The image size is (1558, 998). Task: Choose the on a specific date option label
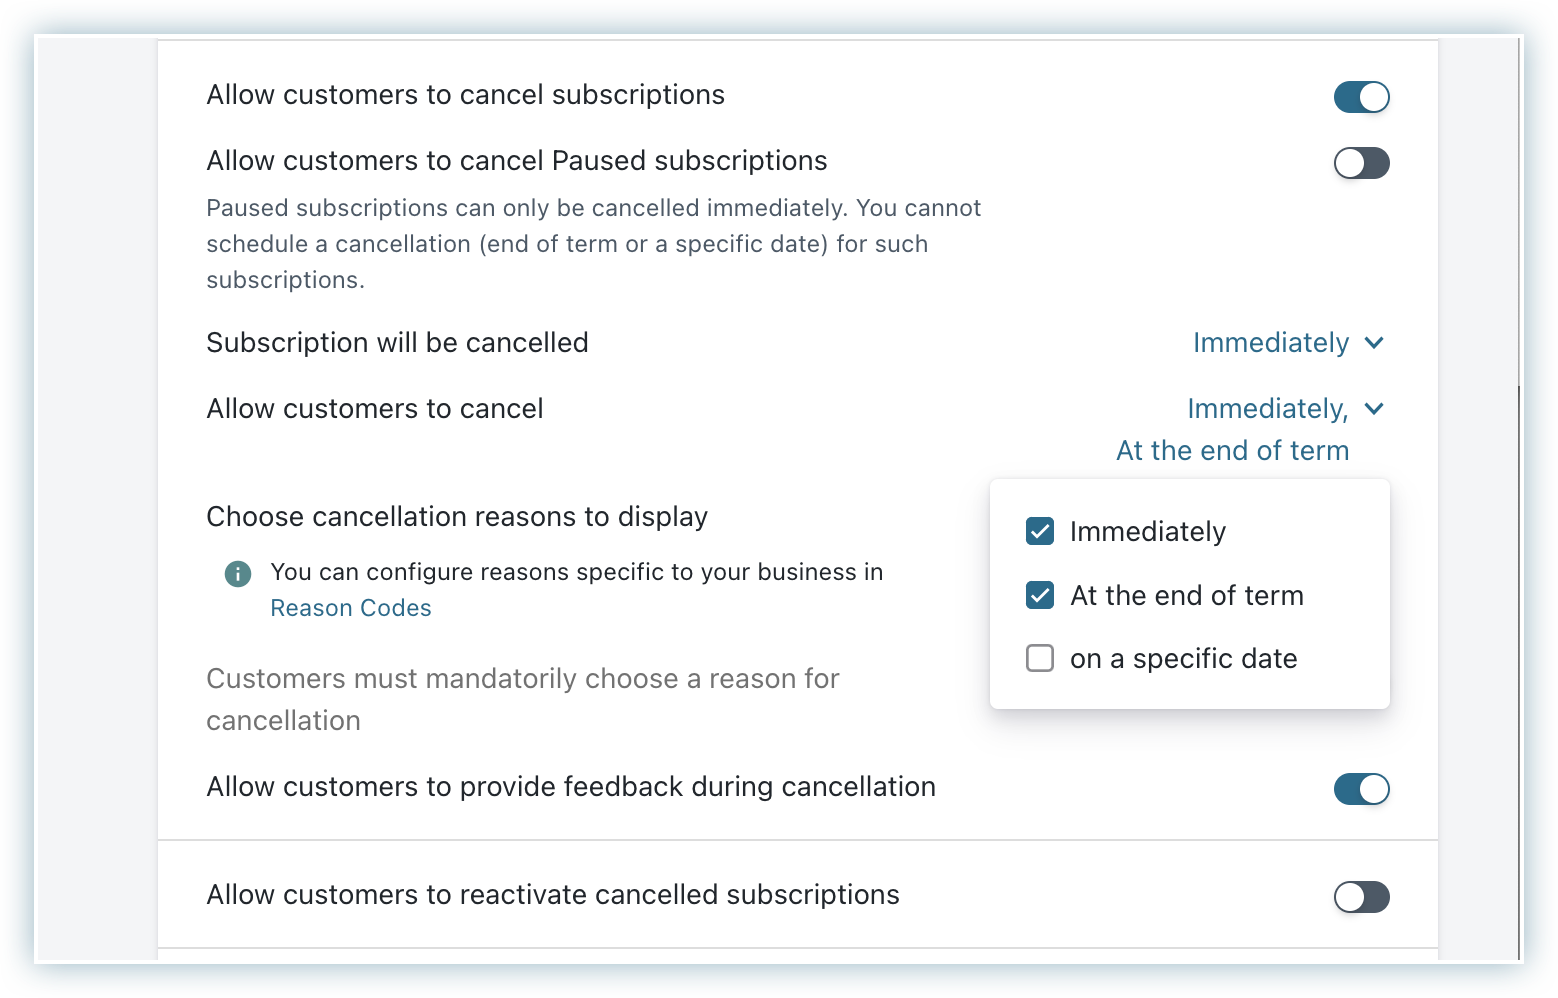1183,659
